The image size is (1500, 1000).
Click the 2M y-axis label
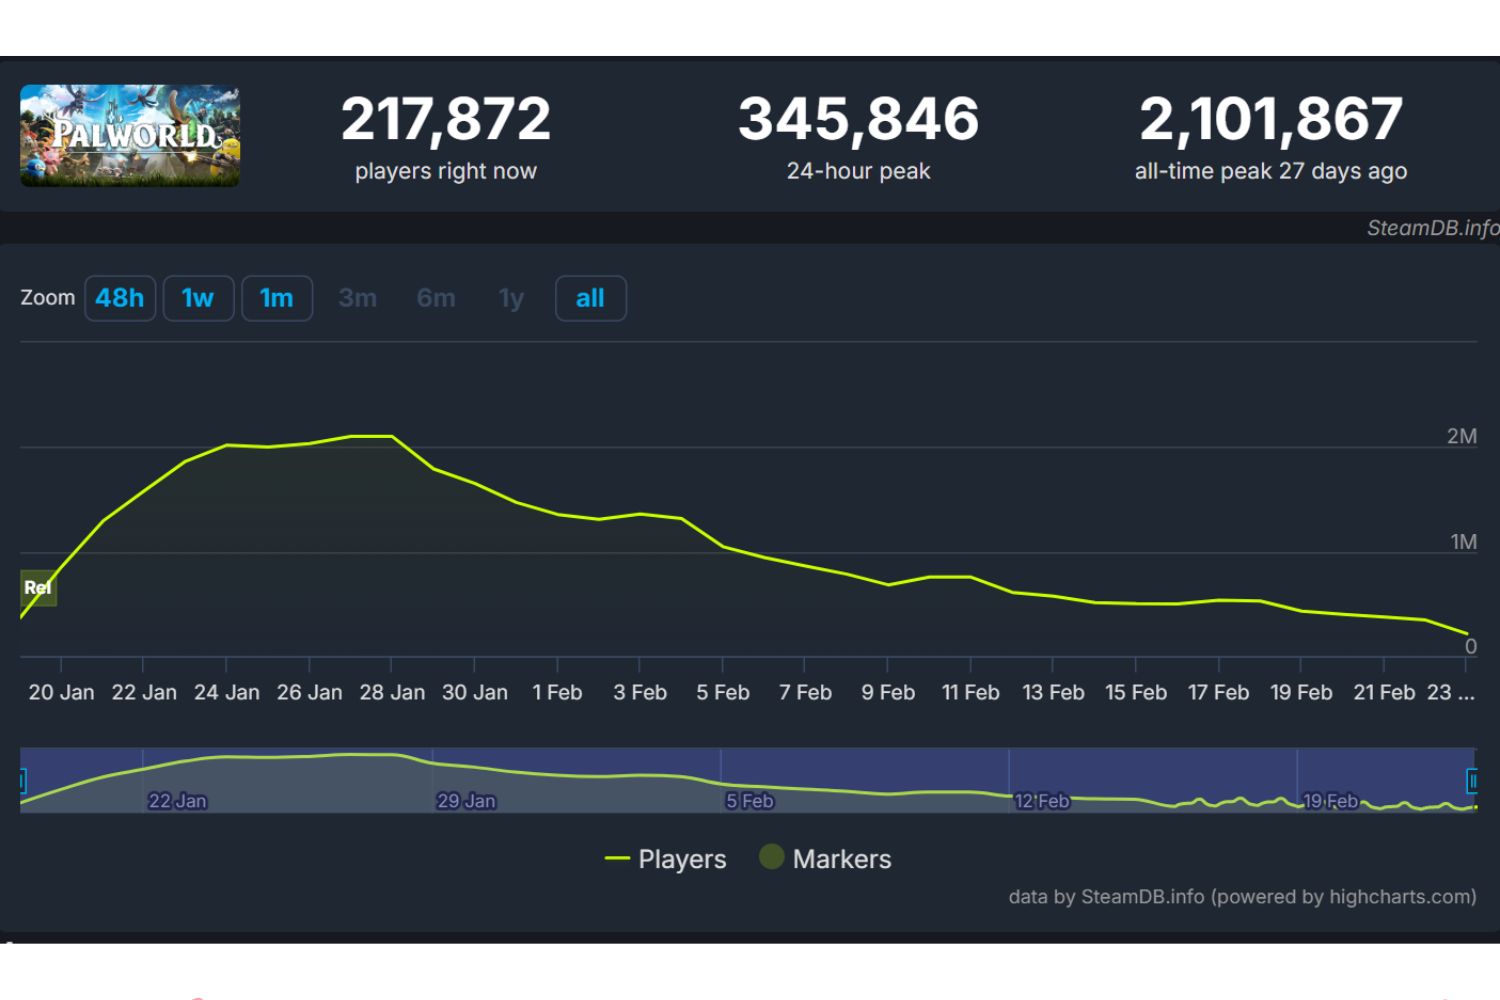coord(1462,436)
